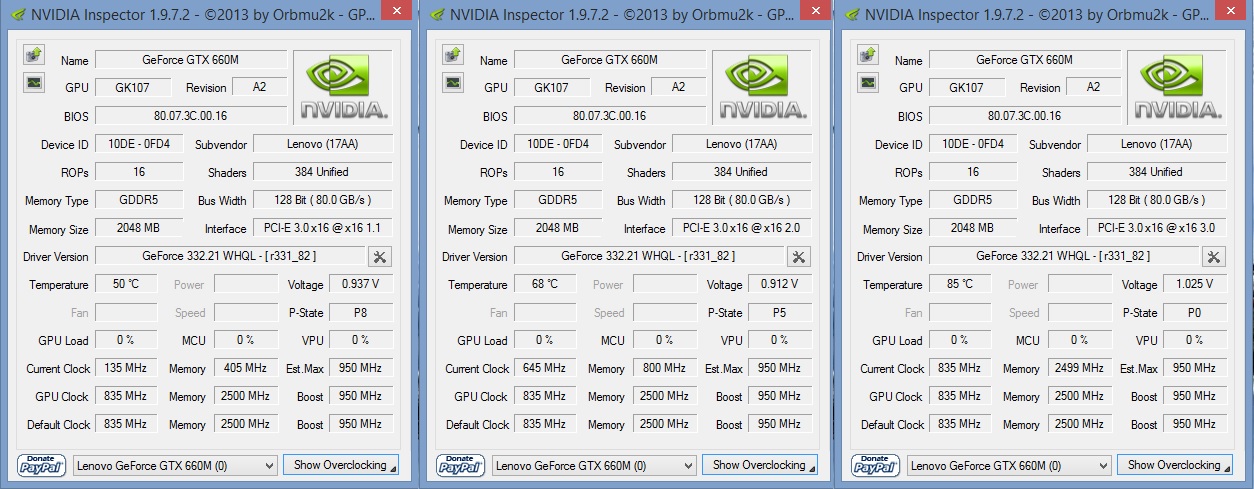Viewport: 1254px width, 489px height.
Task: Click Show Overclocking in the P0 window
Action: (1175, 465)
